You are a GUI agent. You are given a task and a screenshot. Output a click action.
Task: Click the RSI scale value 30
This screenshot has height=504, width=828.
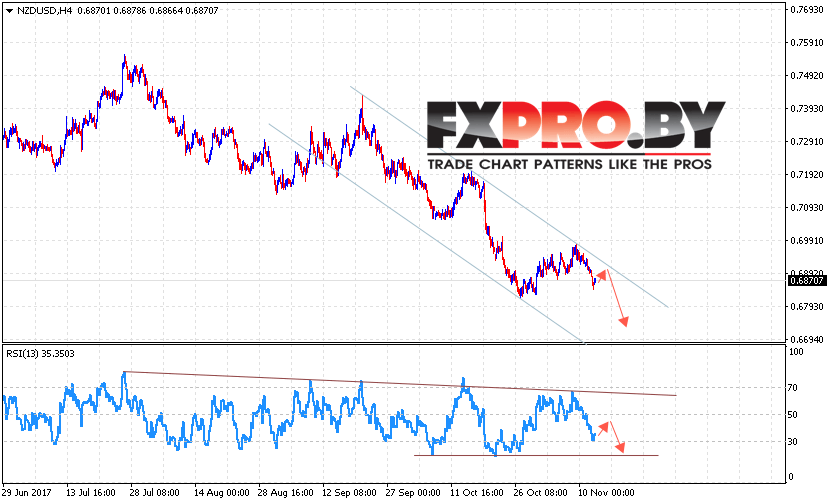click(x=793, y=442)
